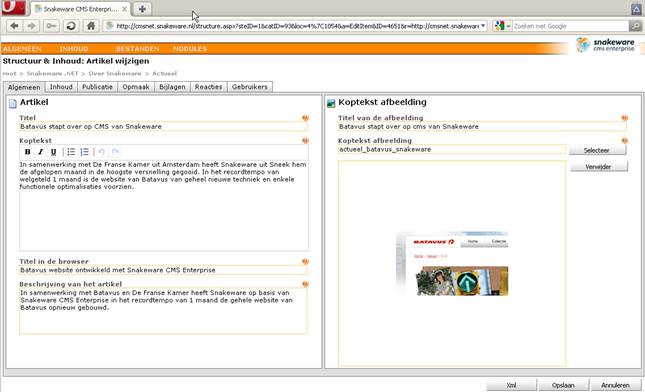Switch to the Algemeen tab

coord(24,87)
